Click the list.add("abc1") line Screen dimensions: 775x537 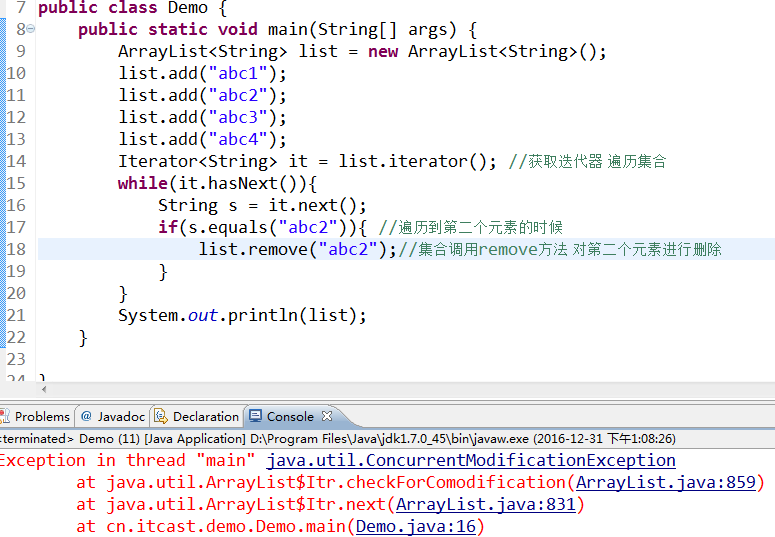[x=202, y=73]
